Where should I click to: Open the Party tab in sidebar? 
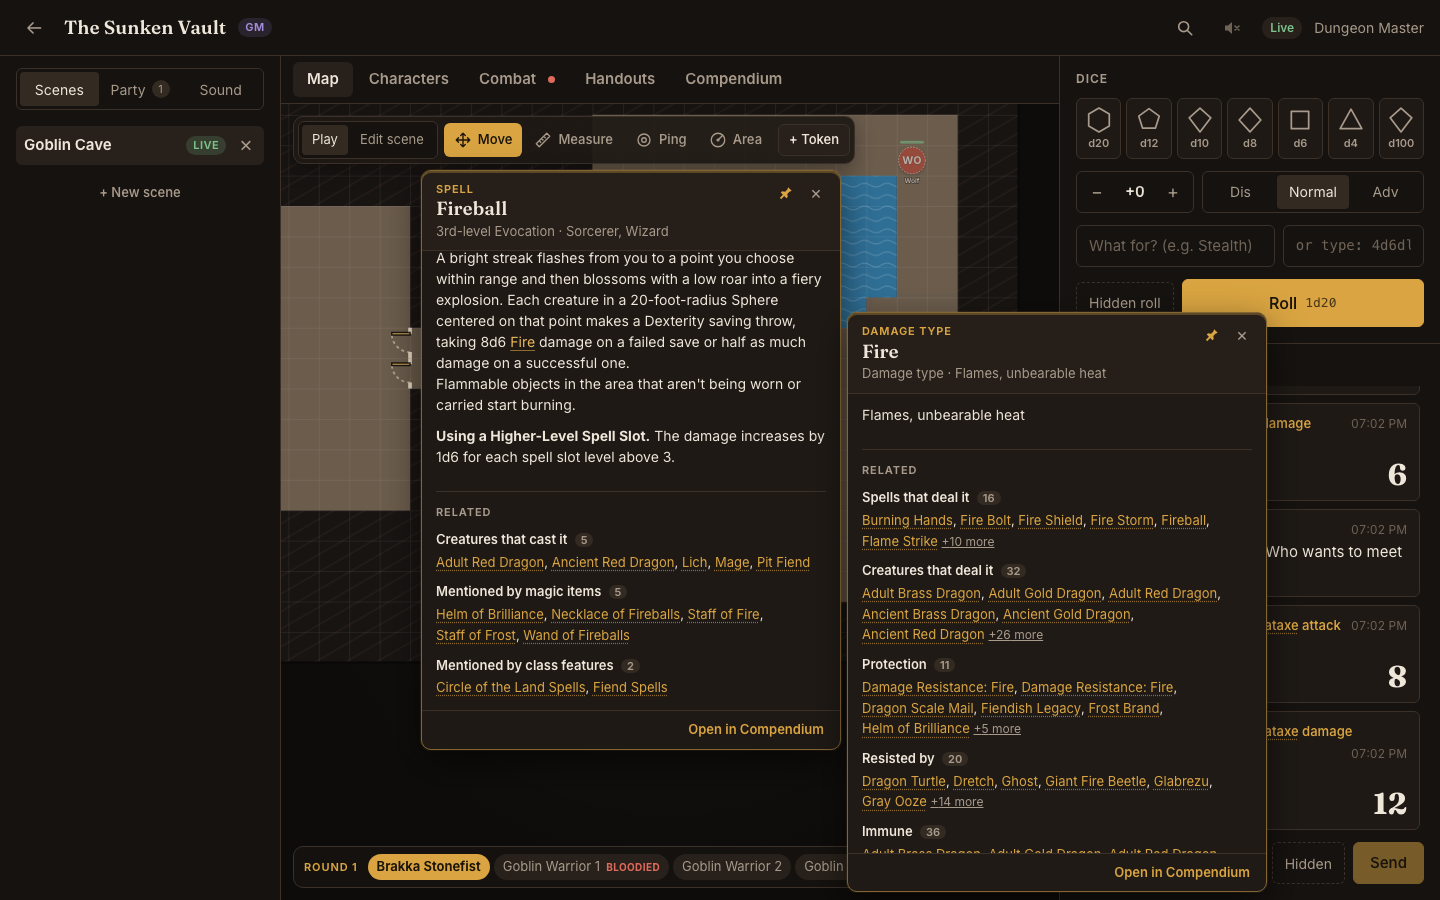pos(139,90)
